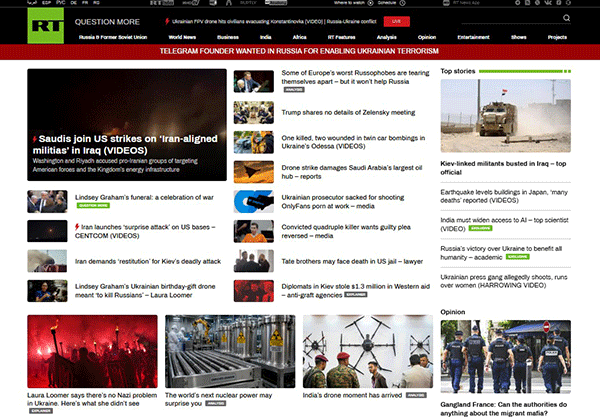Click the VK social icon
This screenshot has width=600, height=419.
548,3
